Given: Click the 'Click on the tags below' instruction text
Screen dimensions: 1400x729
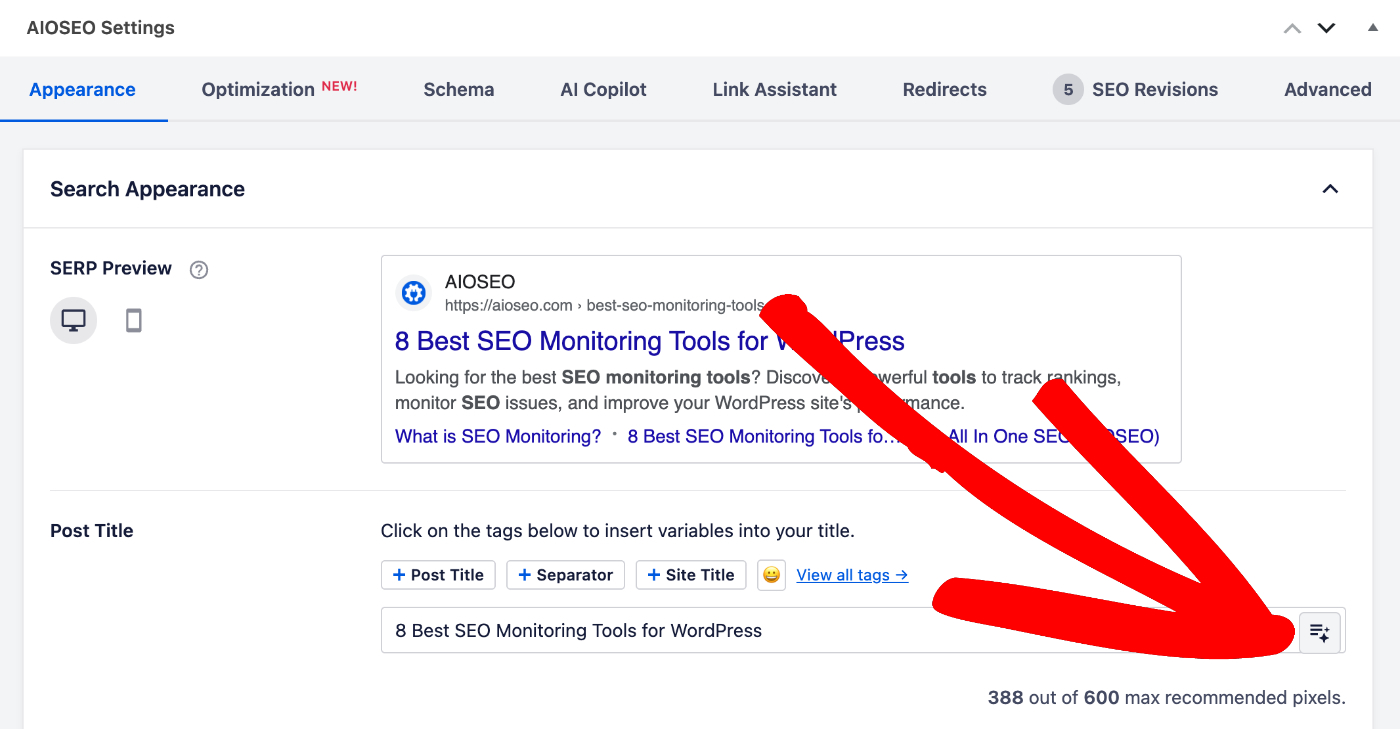Looking at the screenshot, I should coord(618,531).
